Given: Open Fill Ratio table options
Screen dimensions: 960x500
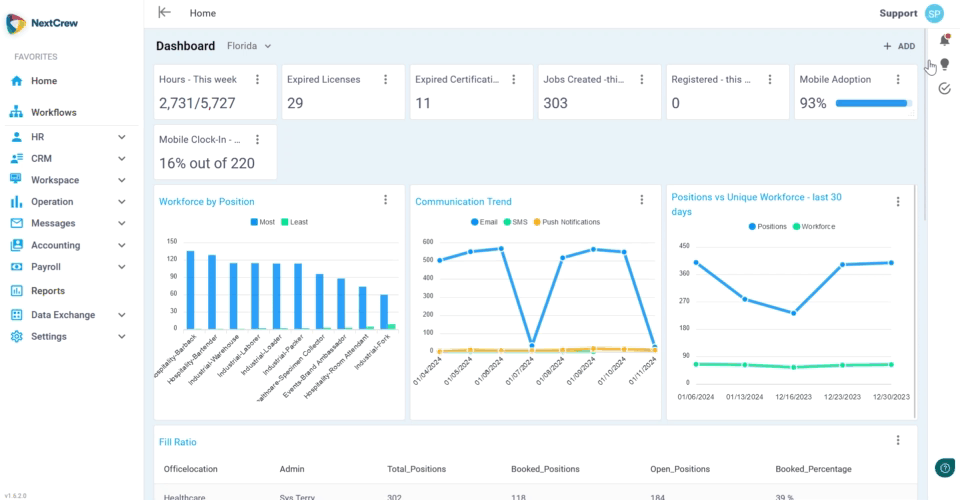Looking at the screenshot, I should coord(898,440).
